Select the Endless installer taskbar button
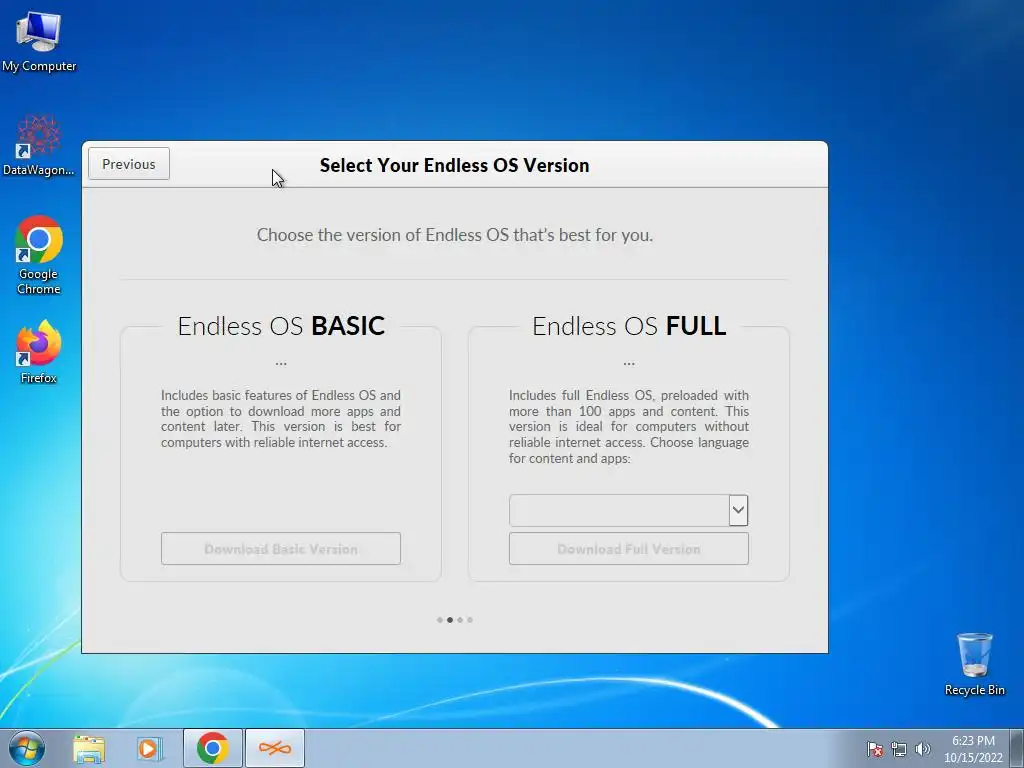1024x768 pixels. 275,748
